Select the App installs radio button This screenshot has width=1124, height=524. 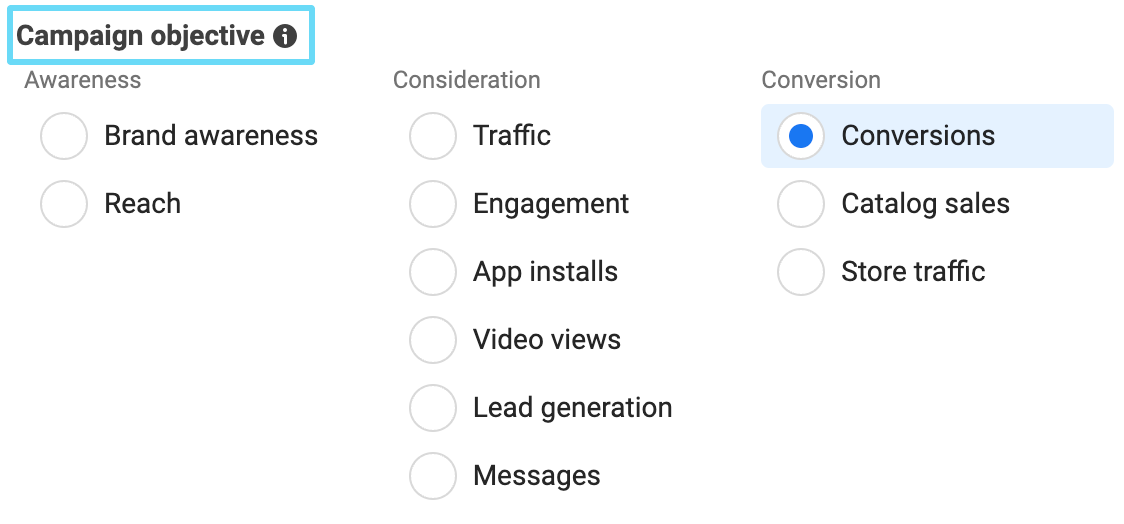coord(433,272)
